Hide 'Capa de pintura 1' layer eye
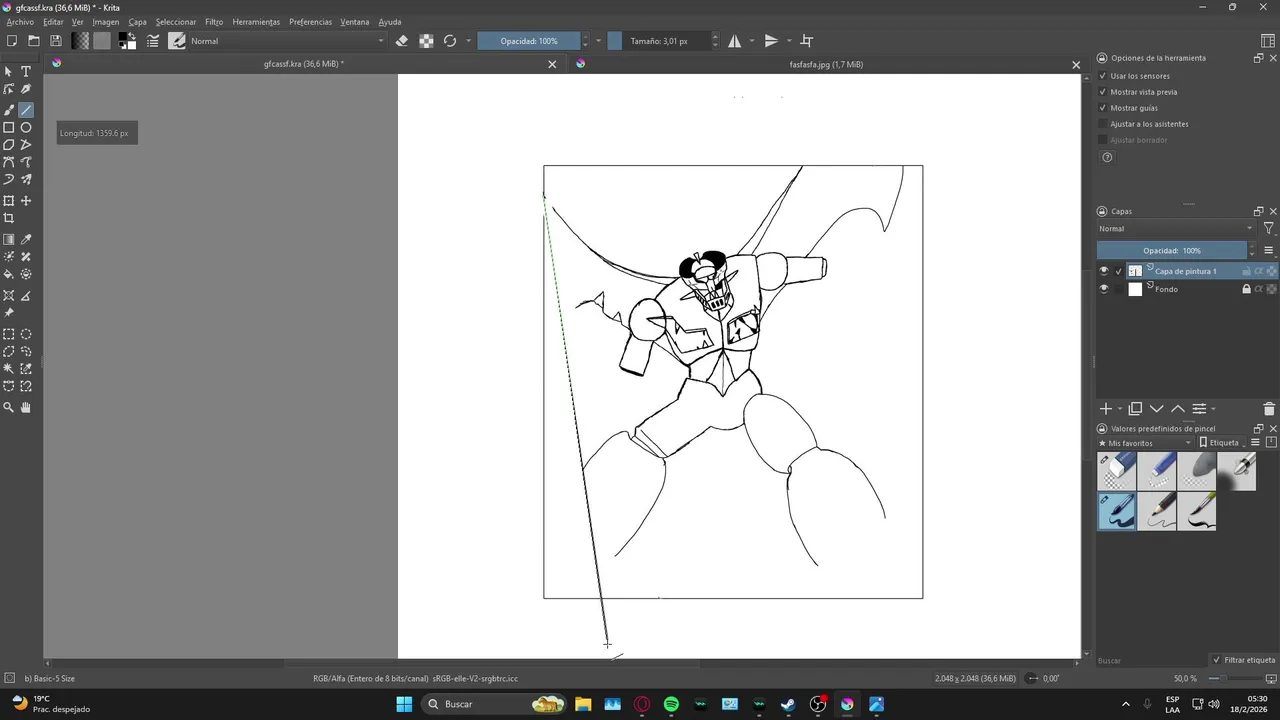 (x=1104, y=271)
